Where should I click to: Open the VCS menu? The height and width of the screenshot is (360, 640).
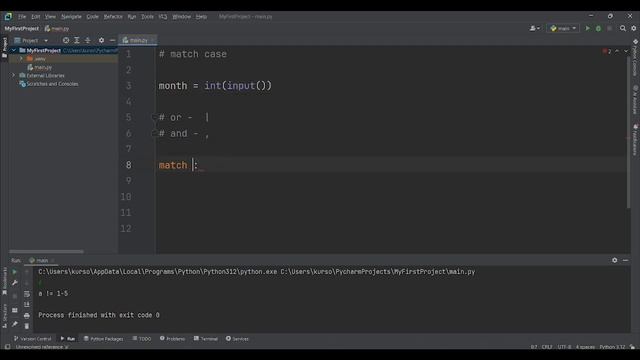click(163, 17)
